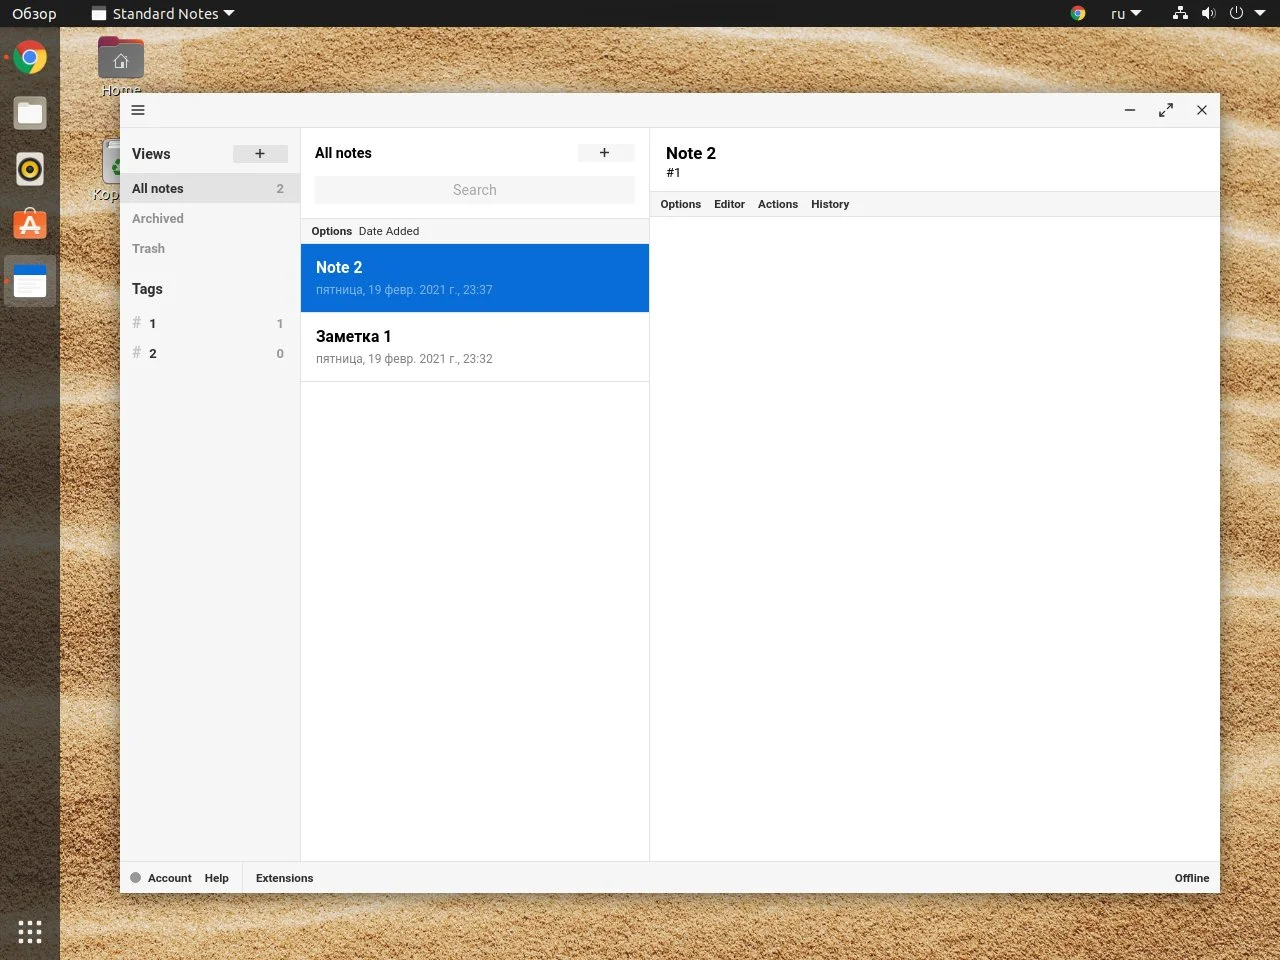The height and width of the screenshot is (960, 1280).
Task: Open the hamburger menu in the app window
Action: pyautogui.click(x=138, y=110)
